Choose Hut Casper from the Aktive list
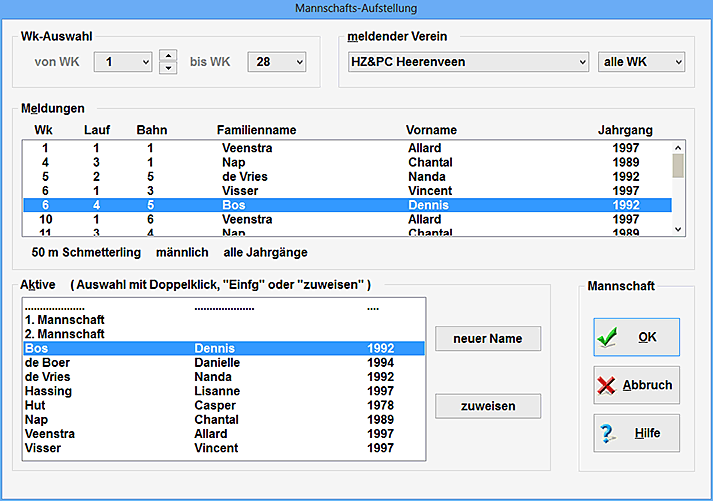 (100, 406)
